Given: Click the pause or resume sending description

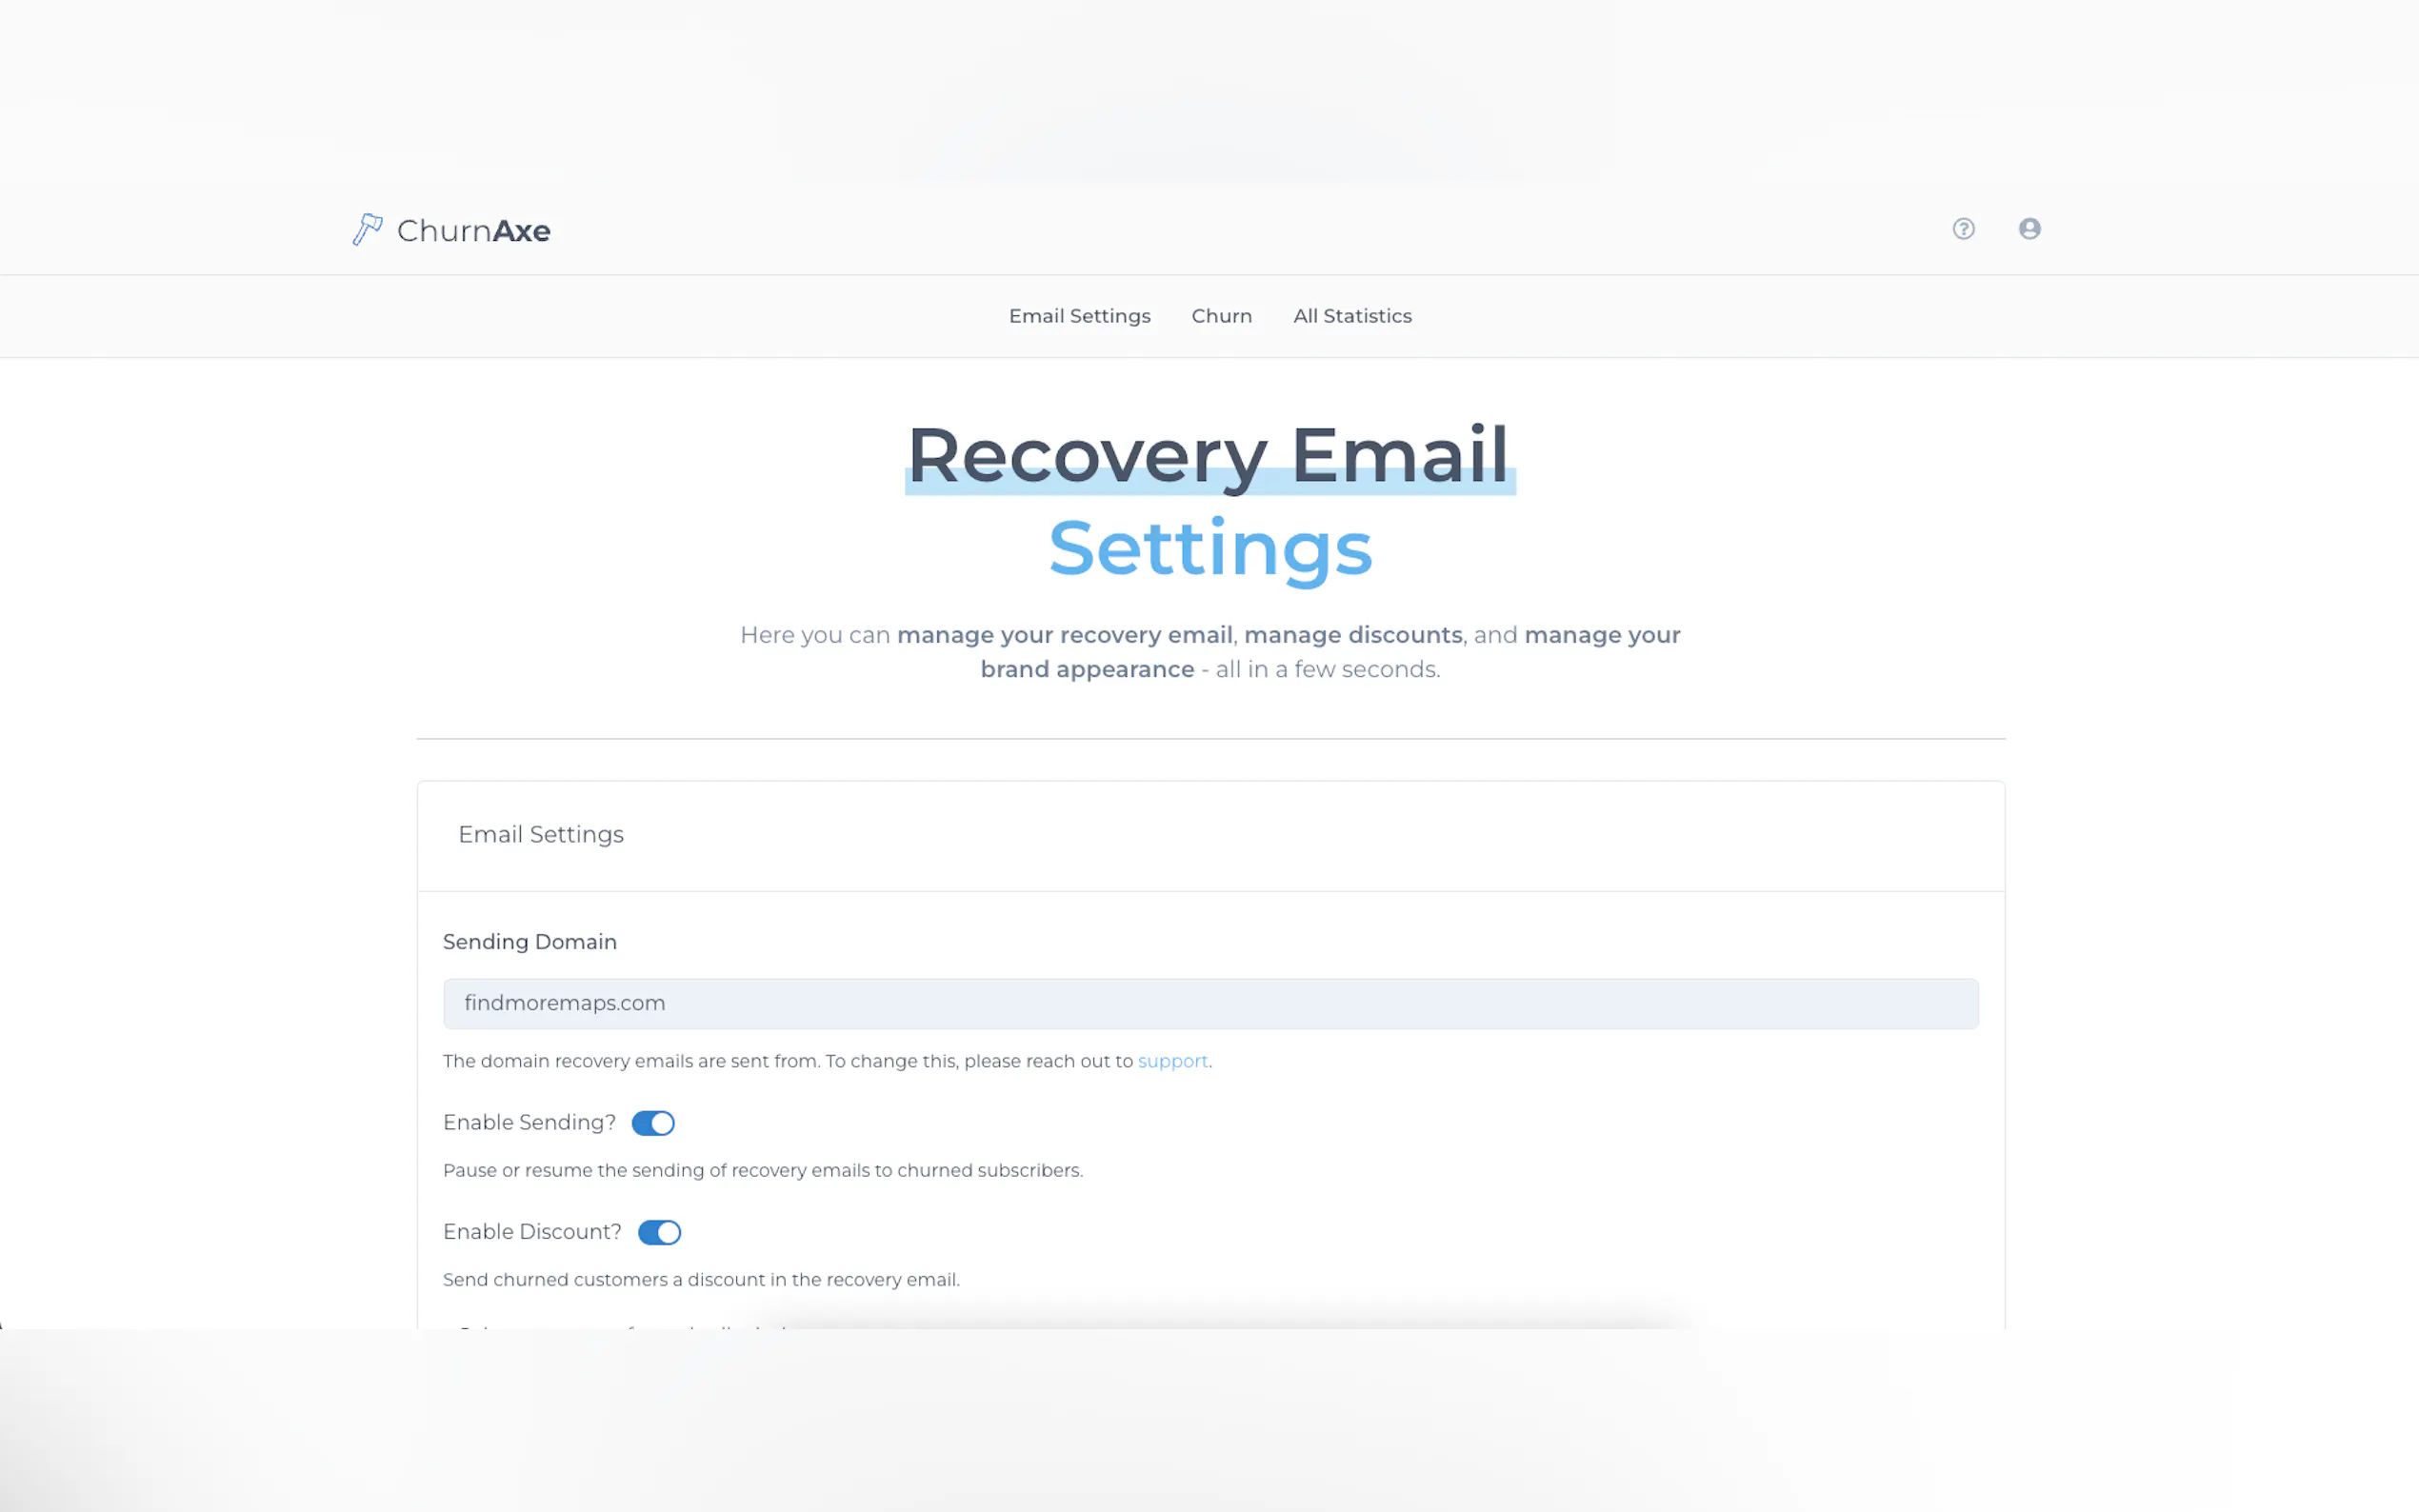Looking at the screenshot, I should click(762, 1170).
